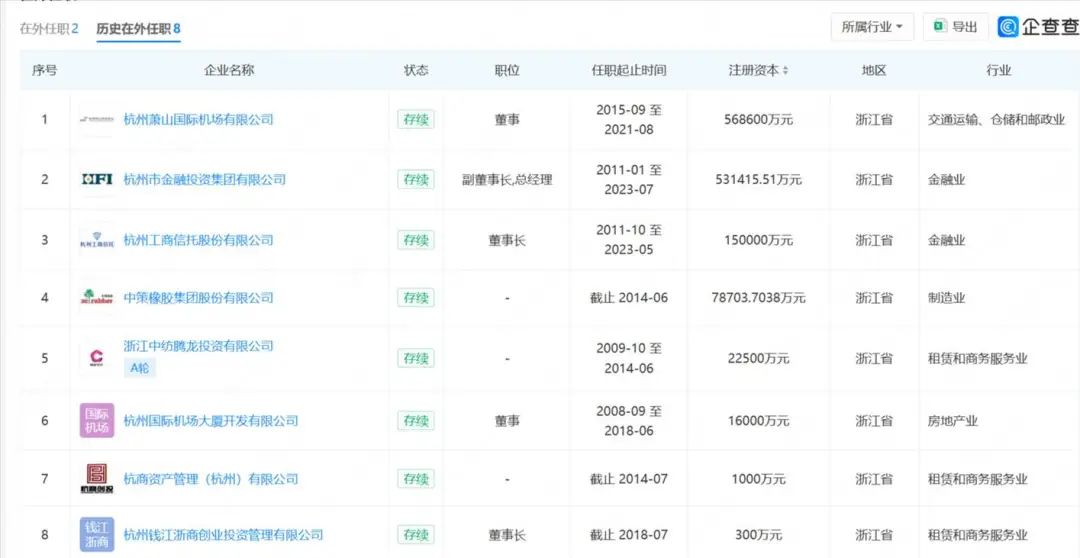Export the table with 导出 button
Screen dimensions: 1080x558
tap(955, 27)
